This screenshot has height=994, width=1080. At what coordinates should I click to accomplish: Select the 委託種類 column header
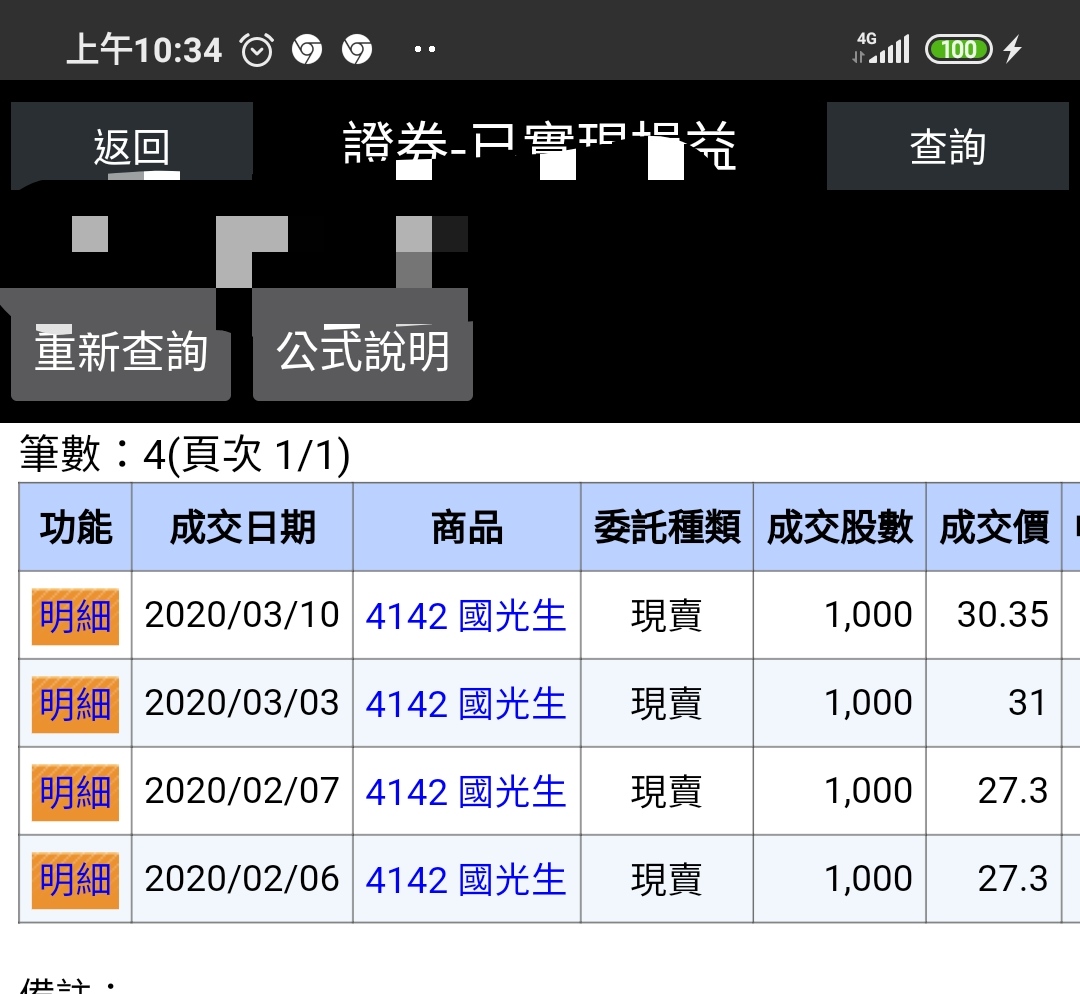(667, 527)
